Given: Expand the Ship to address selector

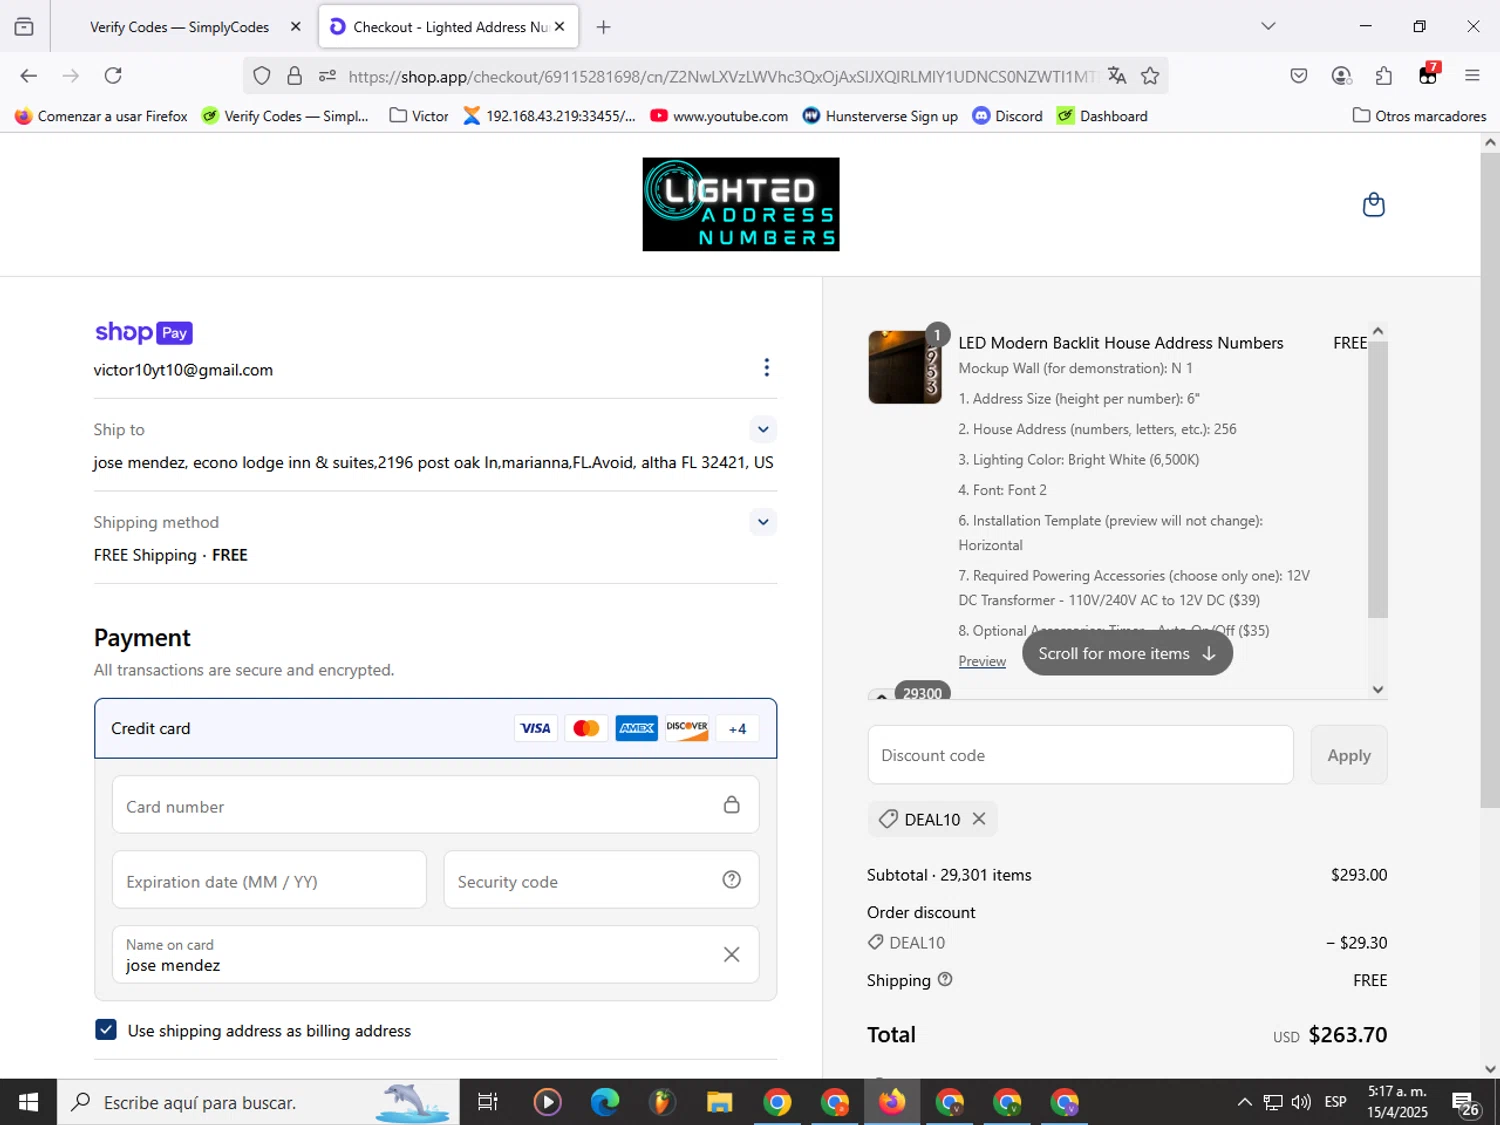Looking at the screenshot, I should [763, 430].
